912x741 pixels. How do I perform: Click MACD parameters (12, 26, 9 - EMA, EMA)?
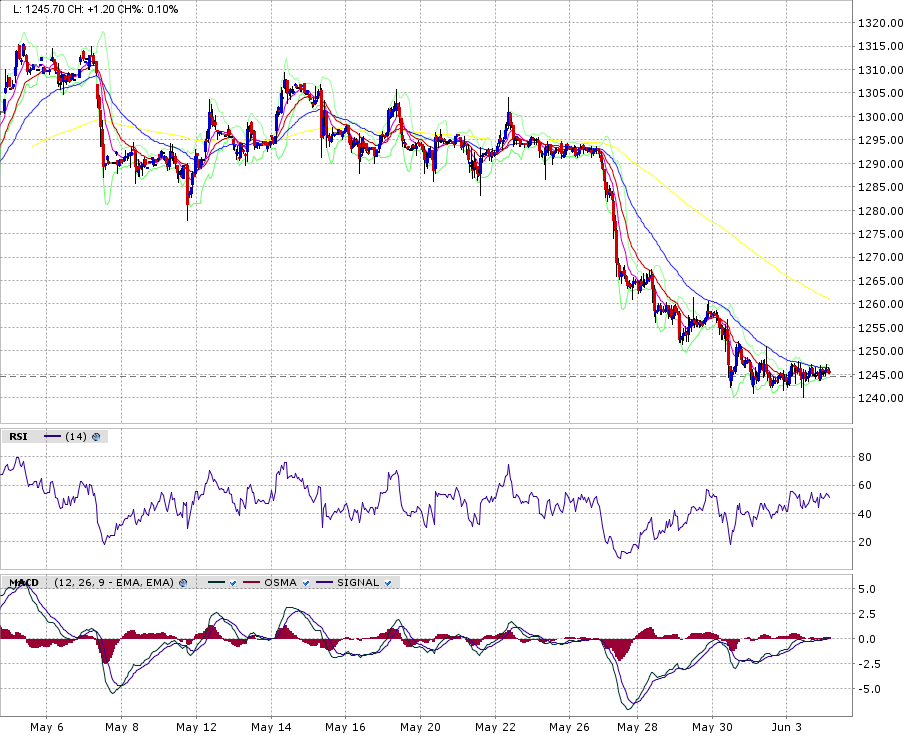pyautogui.click(x=114, y=582)
